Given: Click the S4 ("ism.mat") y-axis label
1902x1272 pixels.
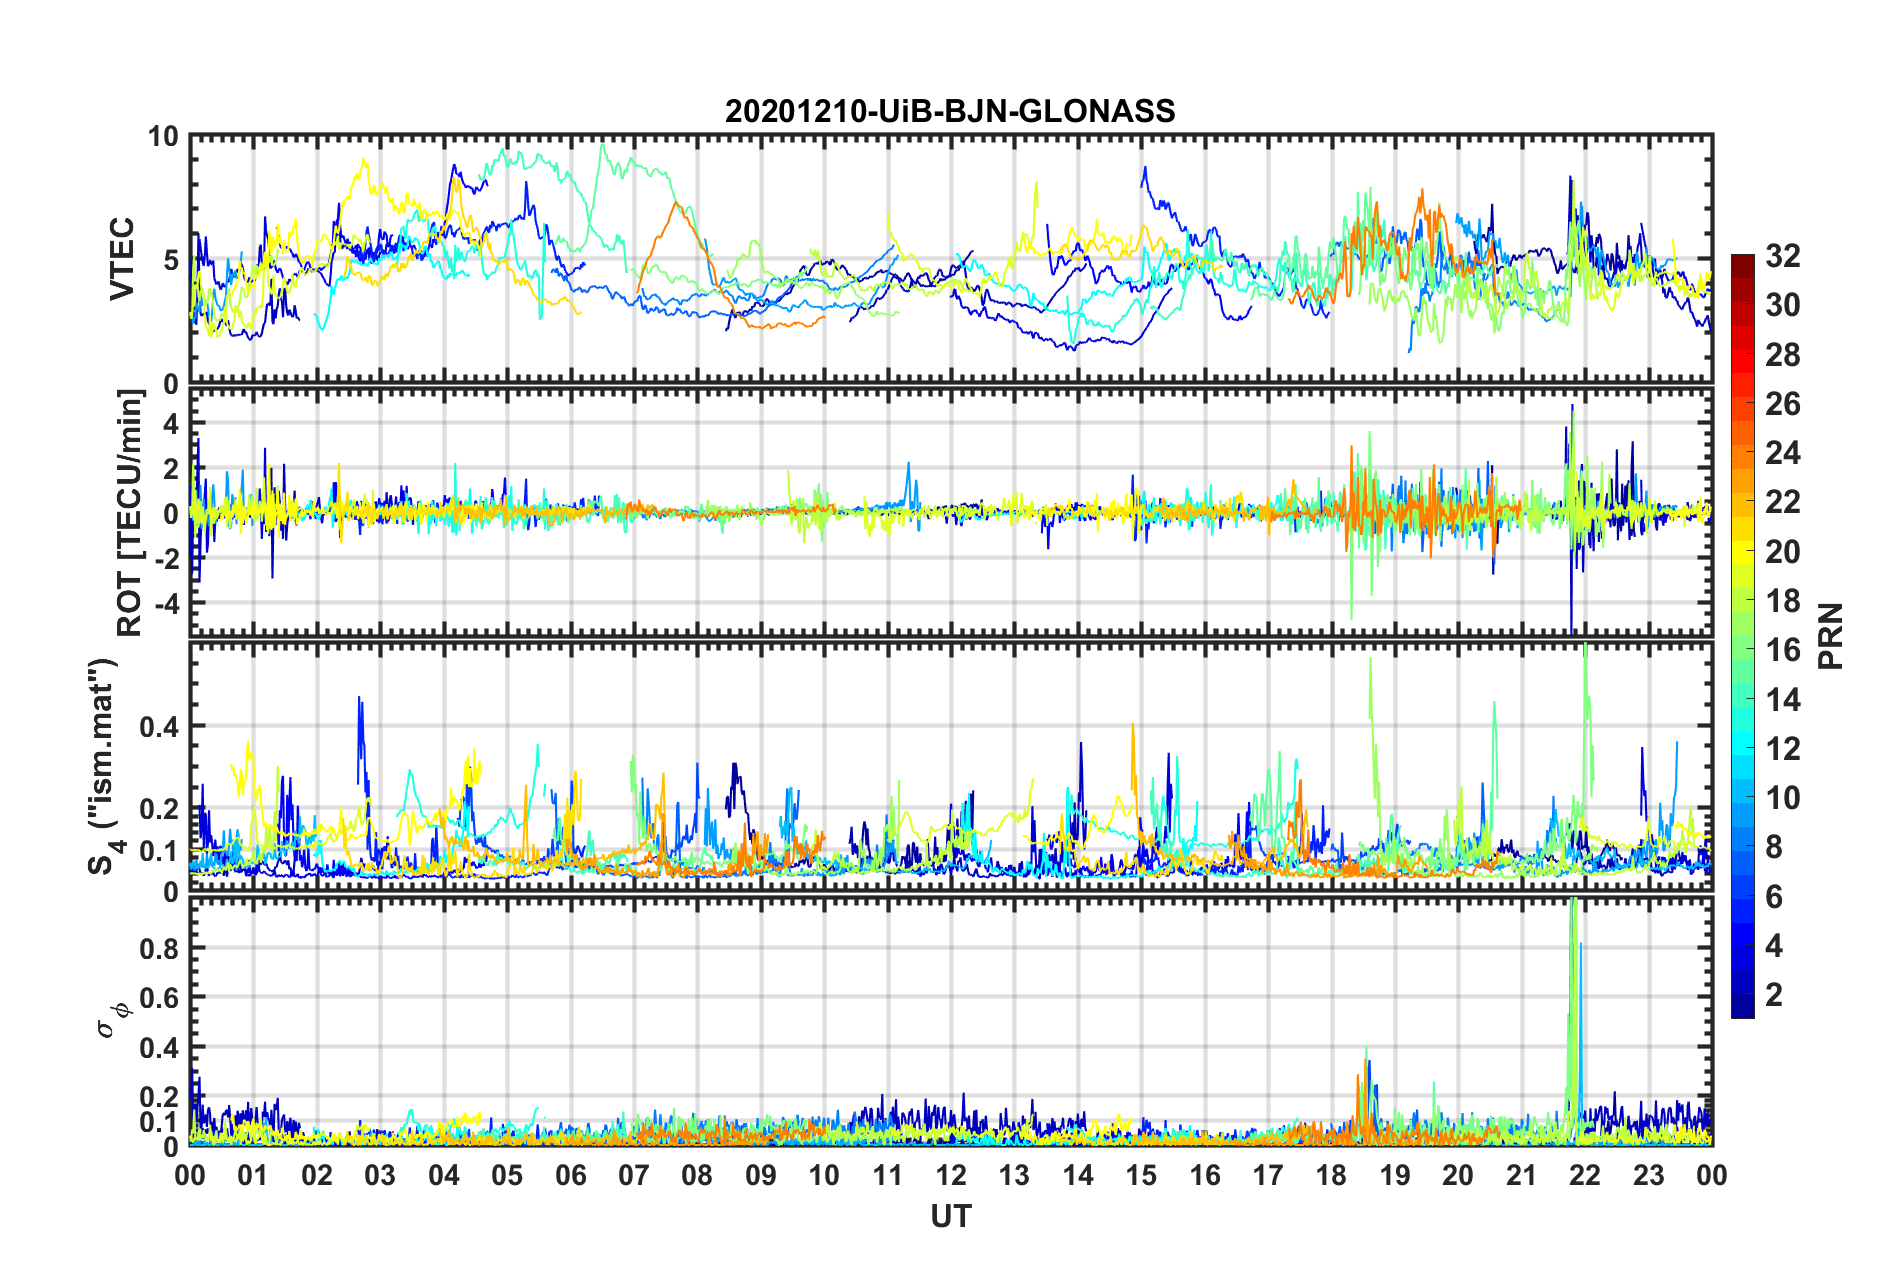Looking at the screenshot, I should (x=104, y=766).
